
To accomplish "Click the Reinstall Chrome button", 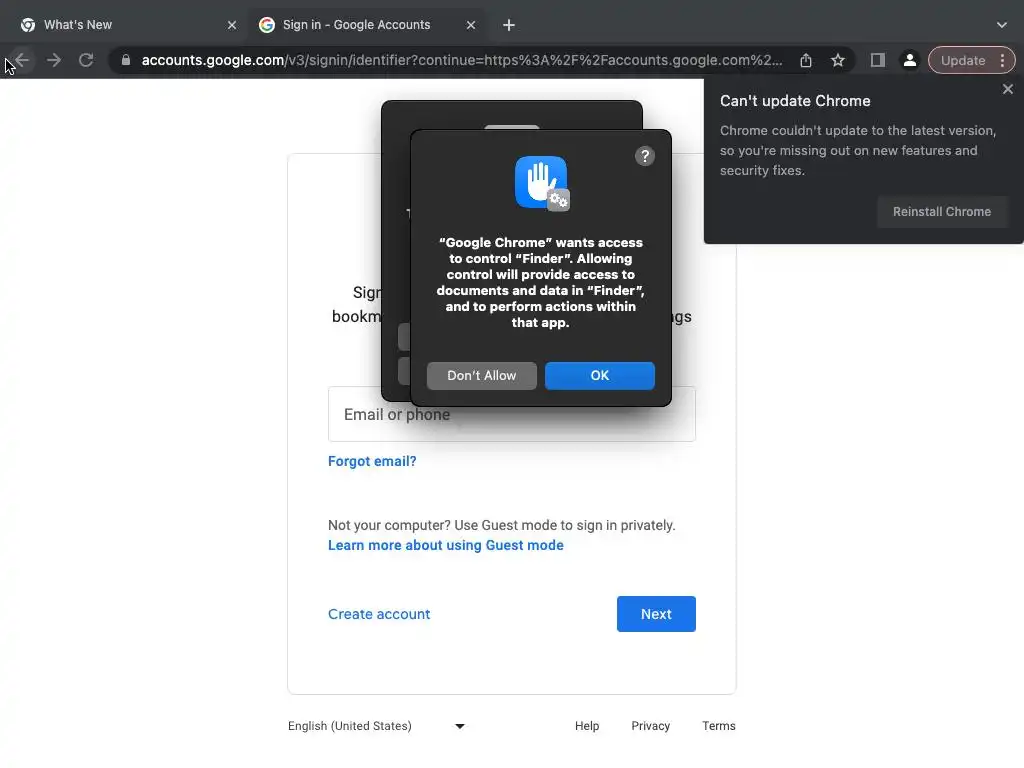I will (942, 212).
